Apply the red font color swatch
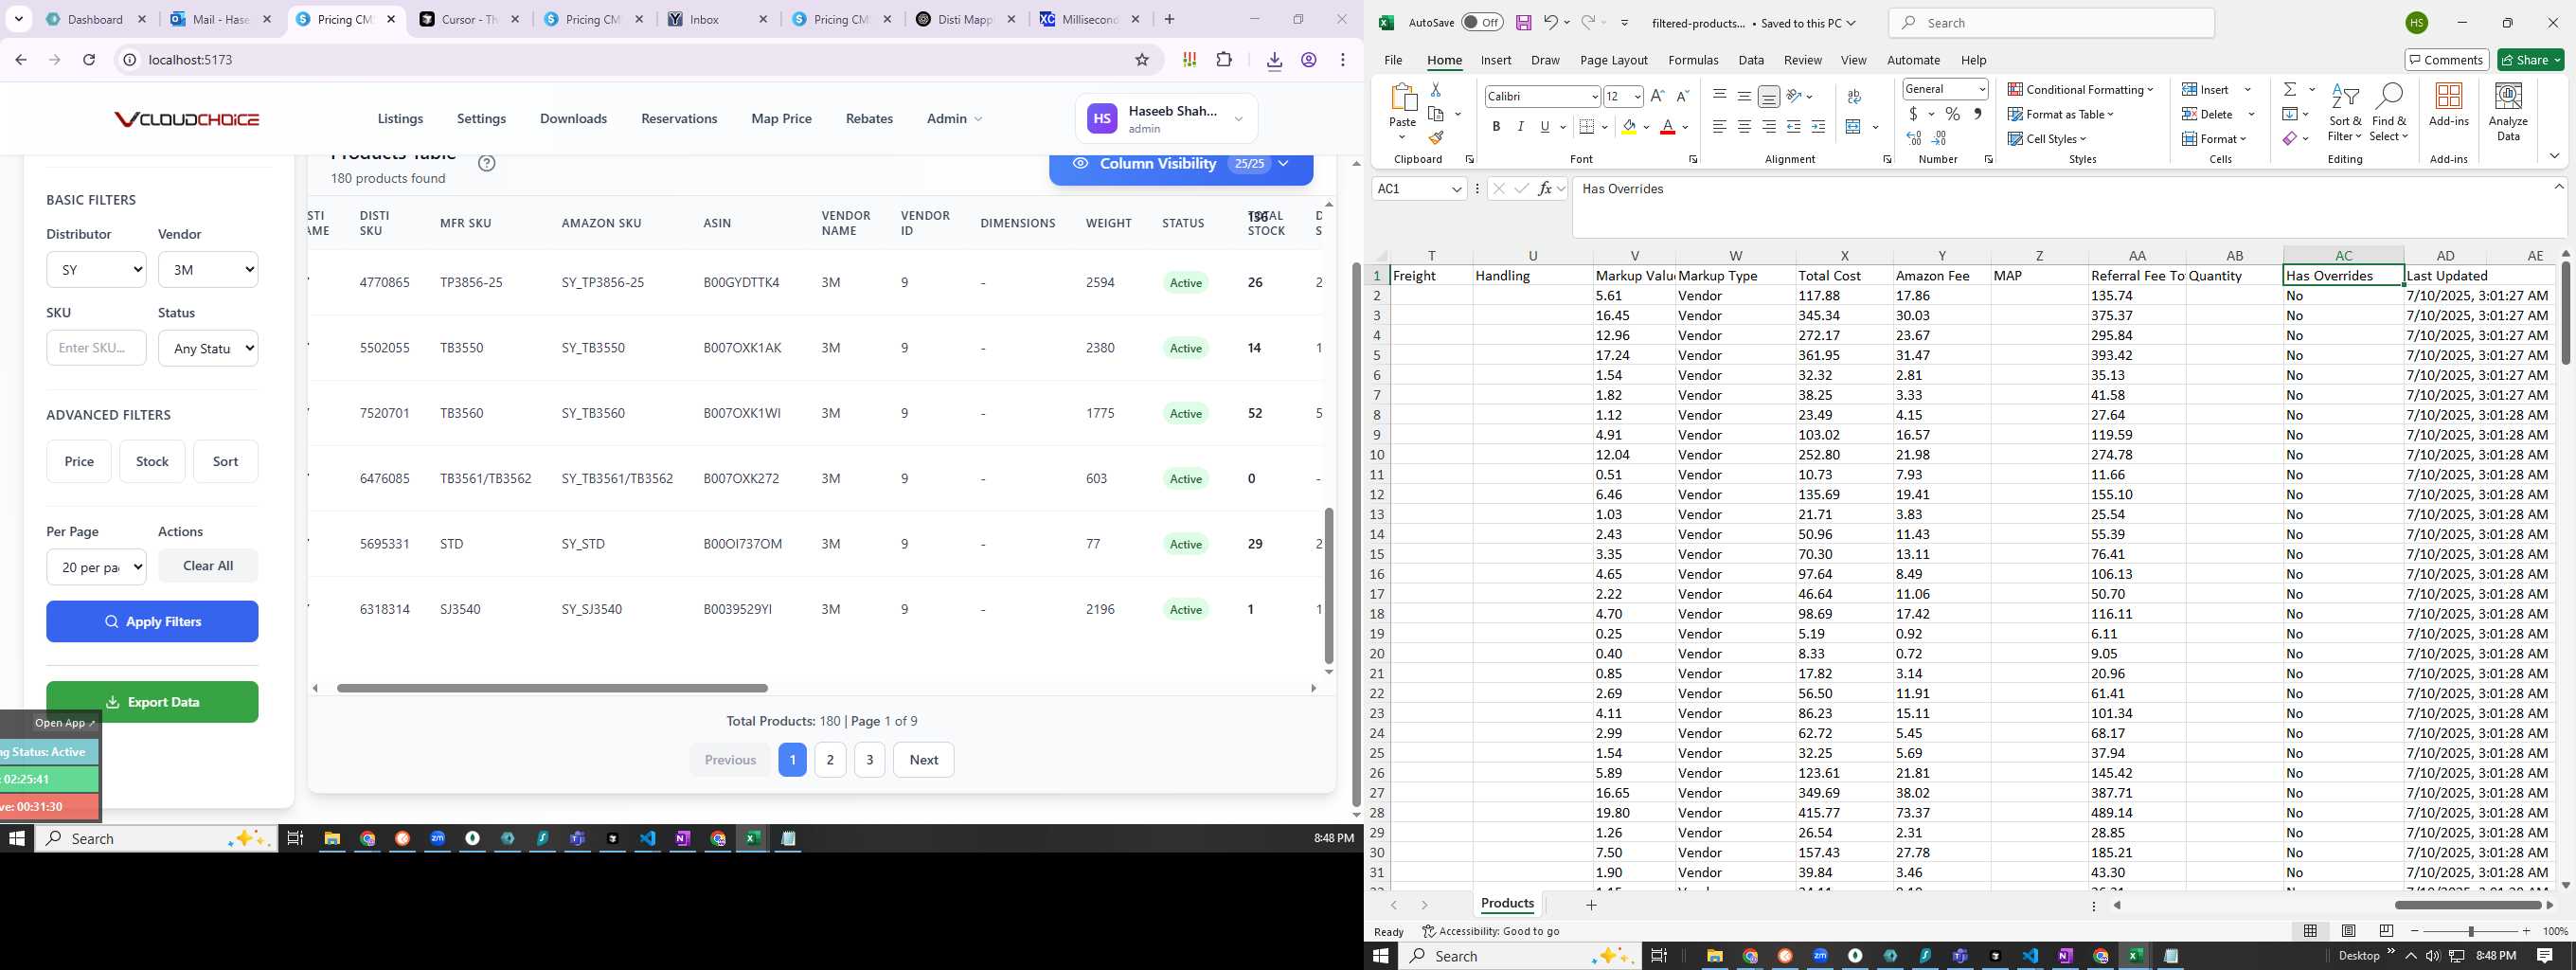This screenshot has width=2576, height=970. [x=1667, y=127]
